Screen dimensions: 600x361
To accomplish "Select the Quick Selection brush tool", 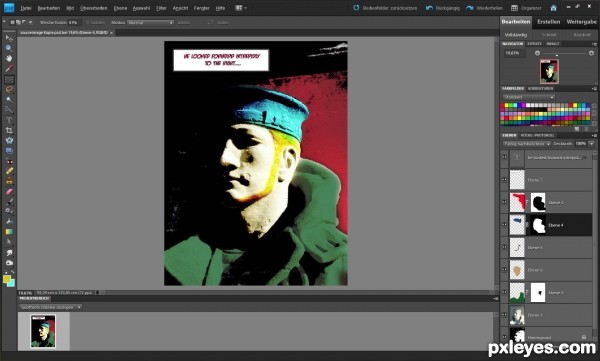I will click(x=9, y=110).
